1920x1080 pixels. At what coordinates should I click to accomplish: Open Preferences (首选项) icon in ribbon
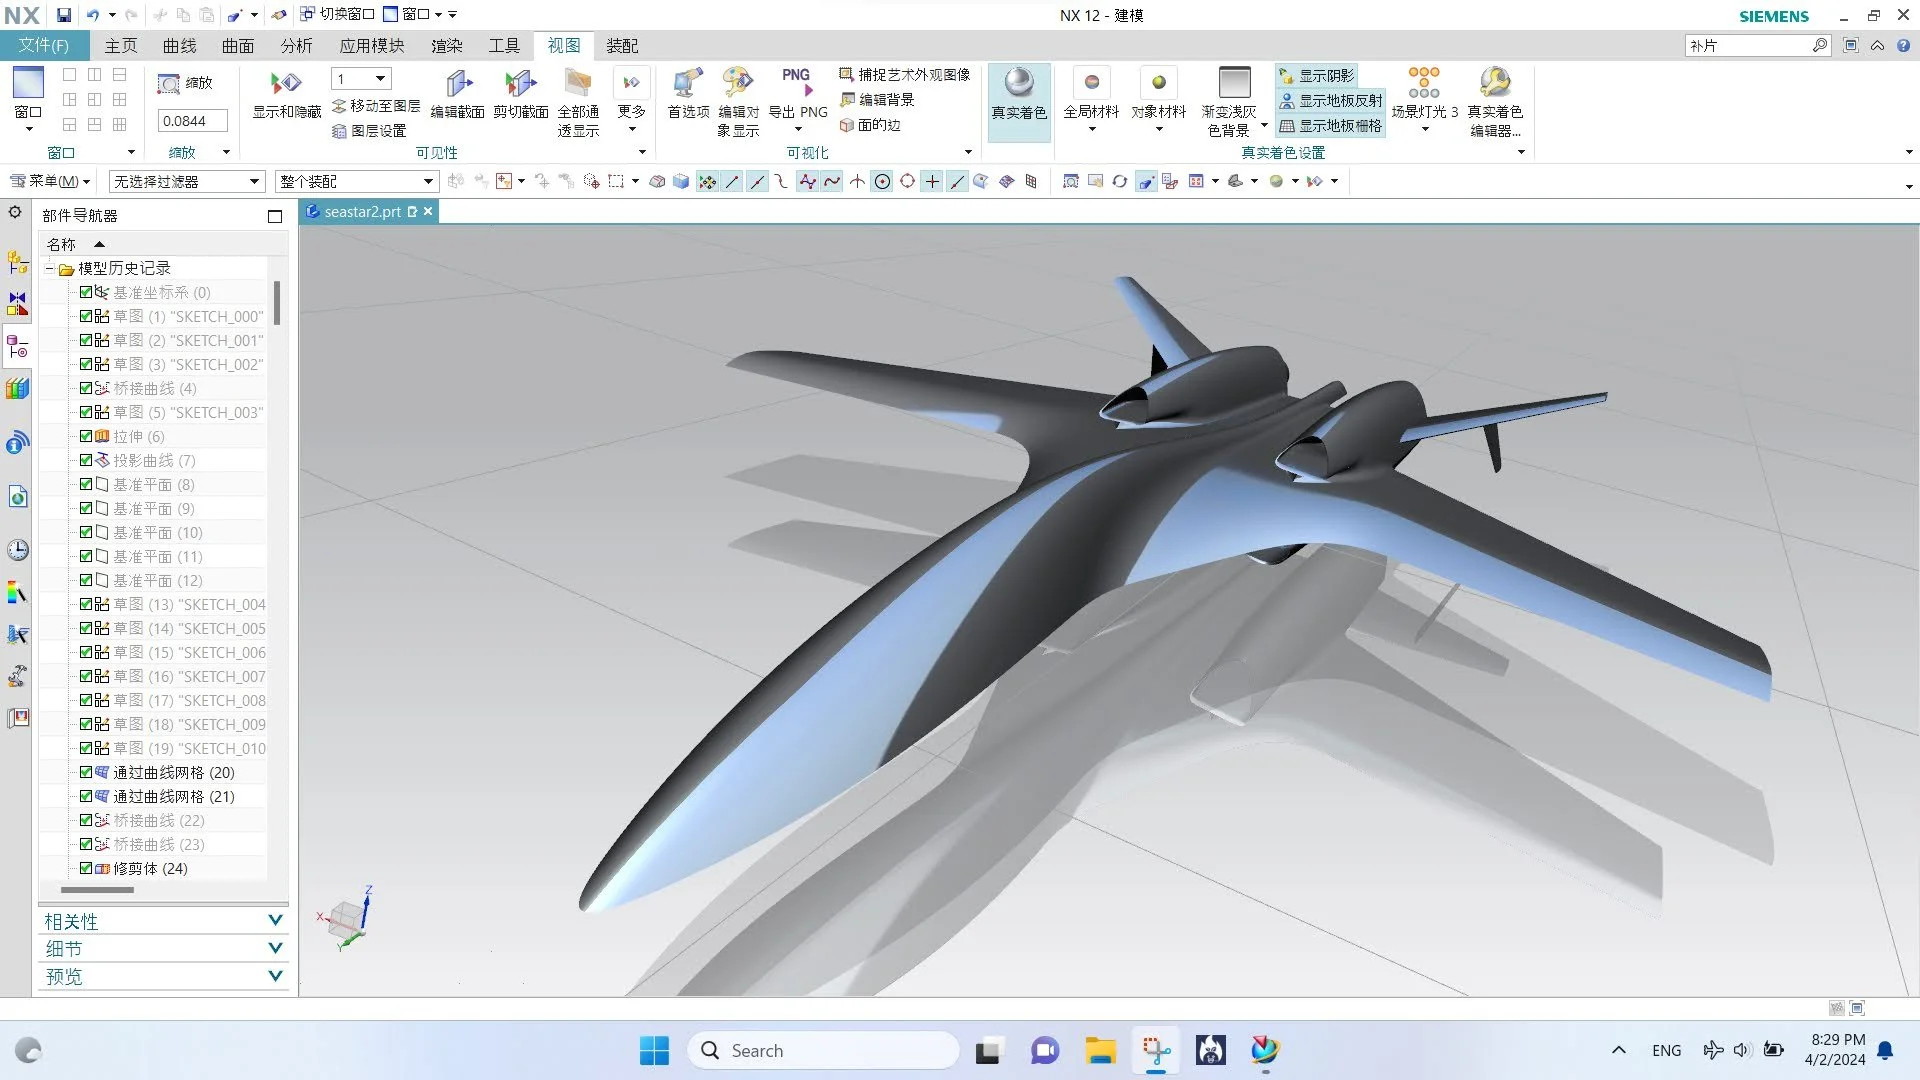tap(688, 84)
